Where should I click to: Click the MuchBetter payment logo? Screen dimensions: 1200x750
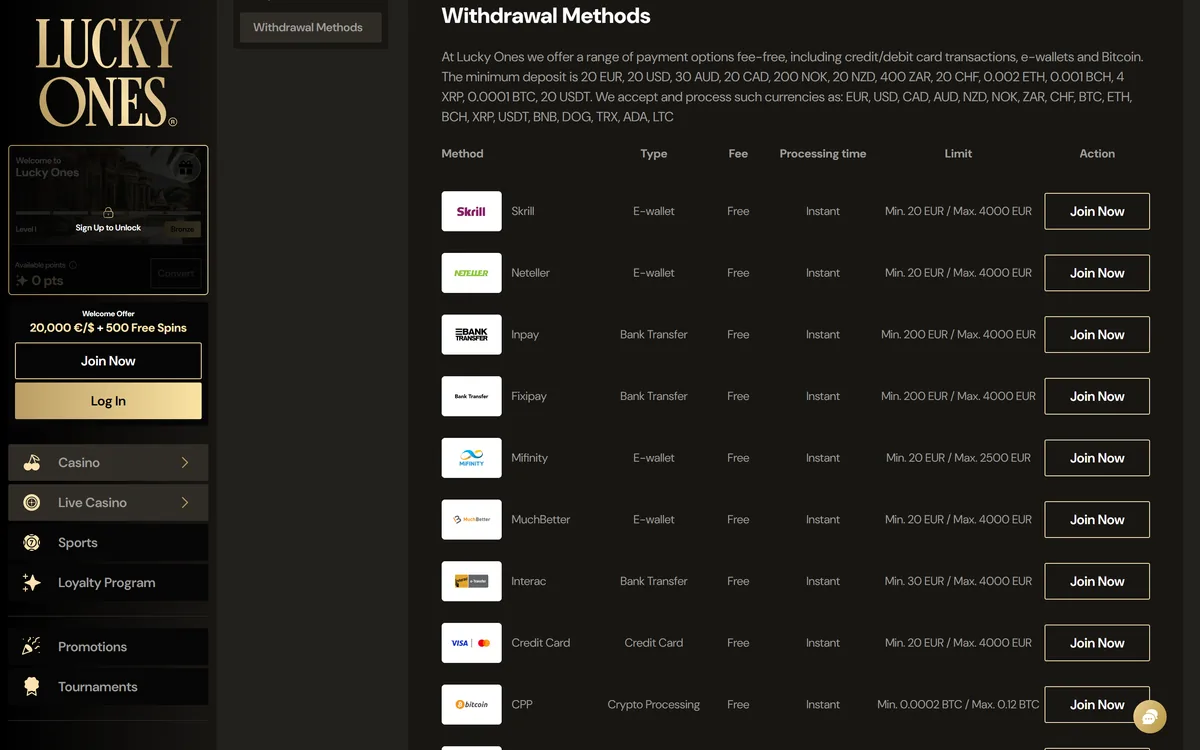coord(471,520)
